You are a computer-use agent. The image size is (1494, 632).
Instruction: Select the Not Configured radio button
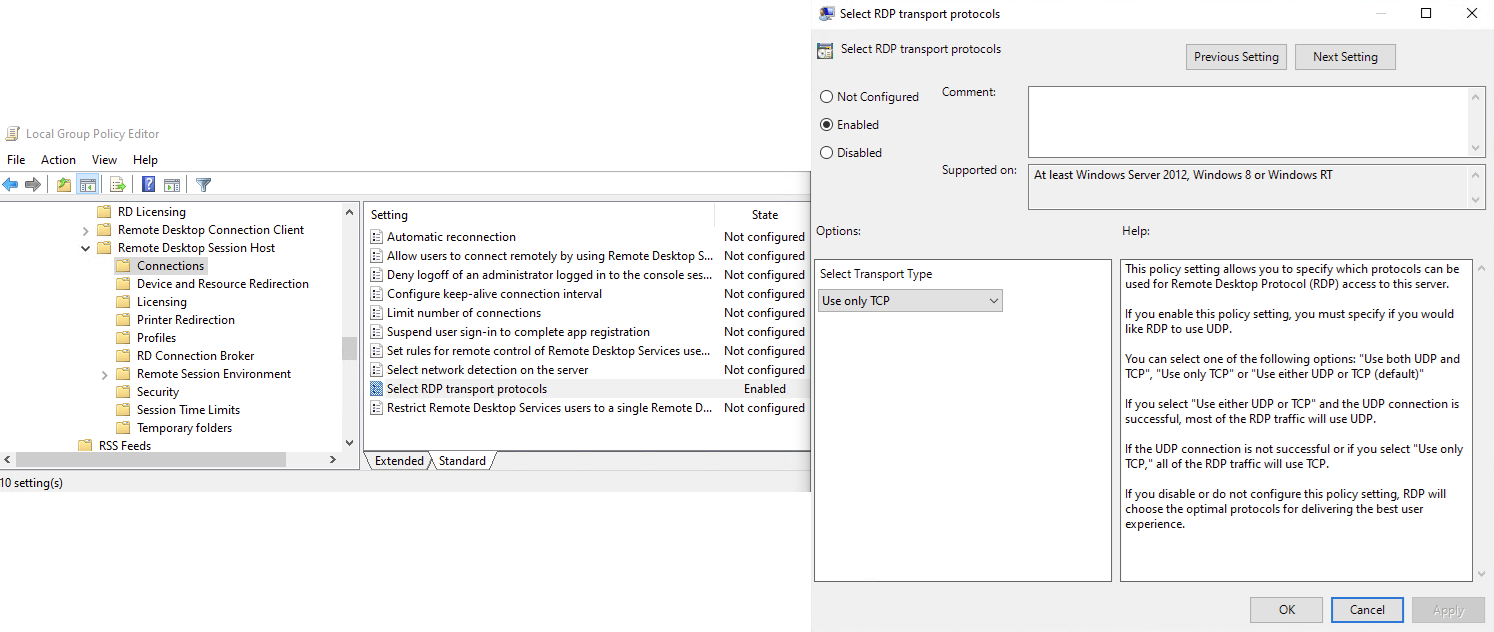point(826,96)
